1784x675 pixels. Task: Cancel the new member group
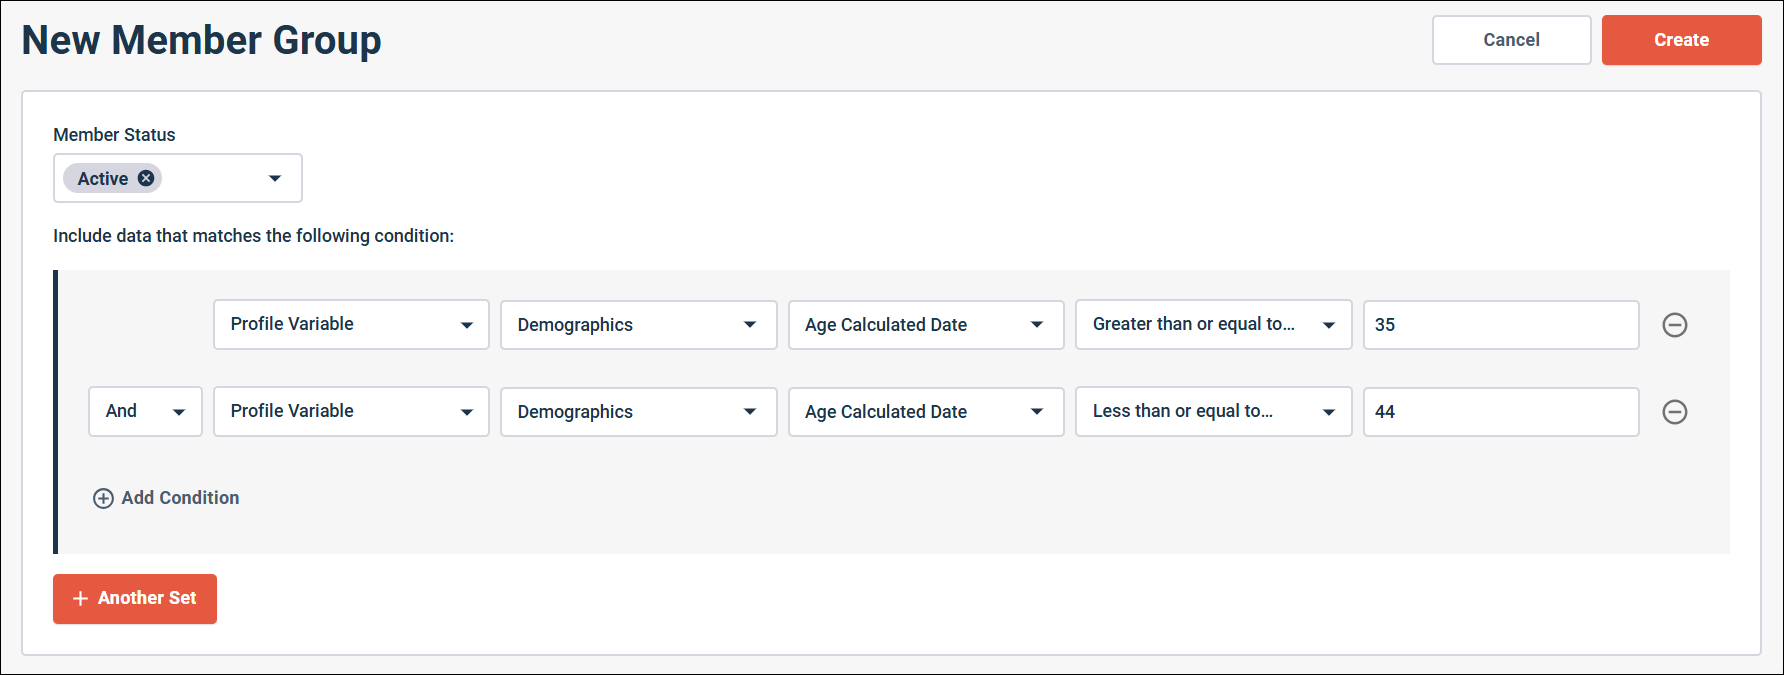(x=1511, y=40)
